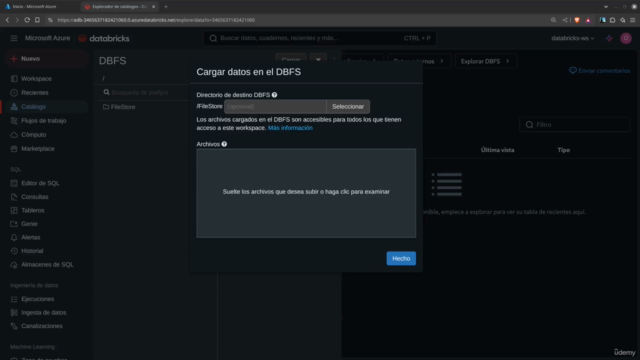This screenshot has height=360, width=640.
Task: Click the Tipo column header
Action: 564,150
